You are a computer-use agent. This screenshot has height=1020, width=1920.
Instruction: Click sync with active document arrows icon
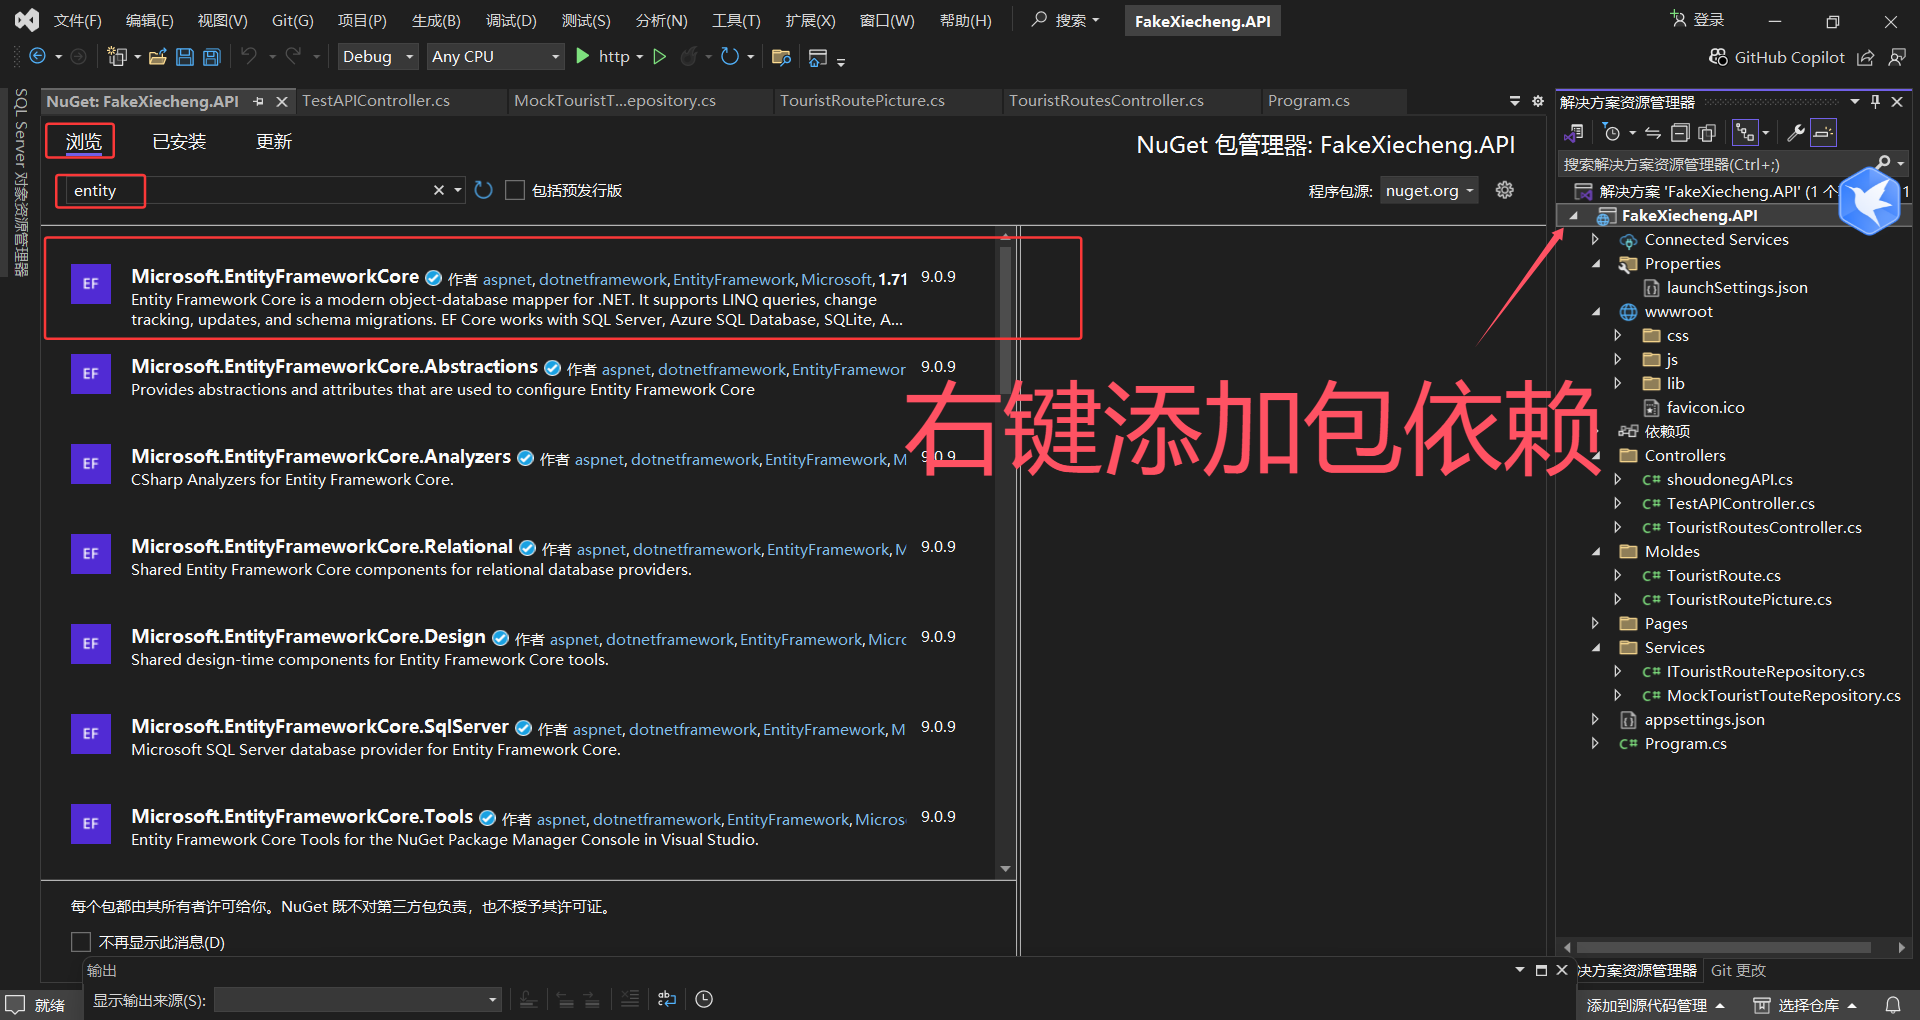point(1653,133)
